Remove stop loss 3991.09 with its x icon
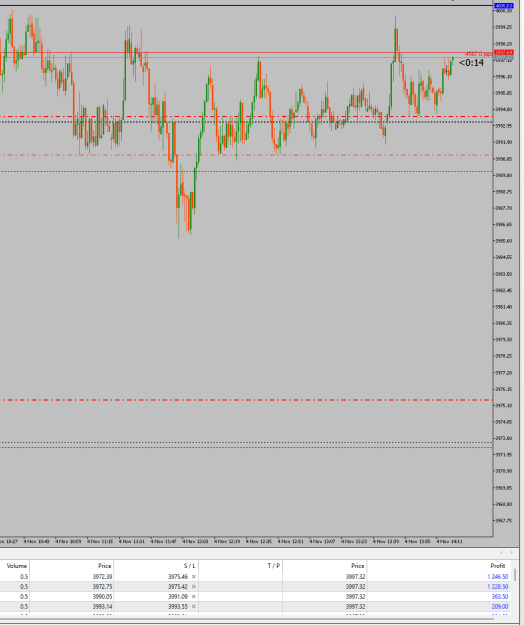This screenshot has width=524, height=625. click(x=194, y=596)
